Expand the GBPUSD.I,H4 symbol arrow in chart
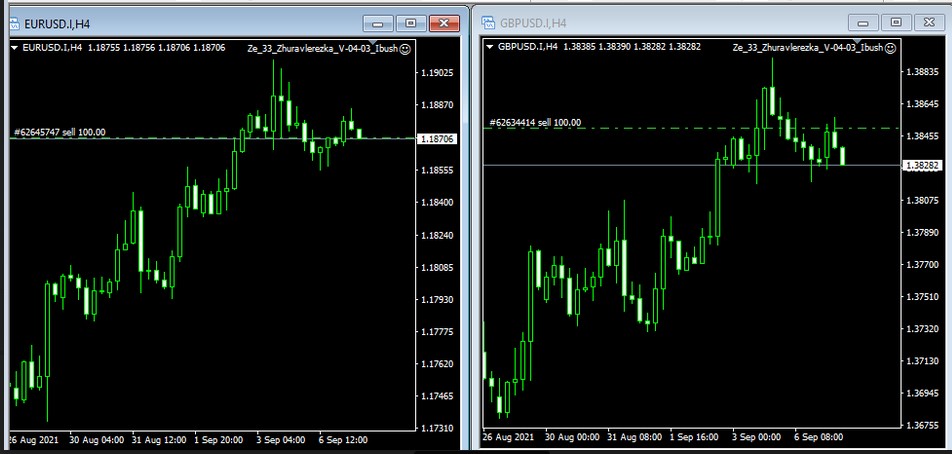 click(489, 47)
